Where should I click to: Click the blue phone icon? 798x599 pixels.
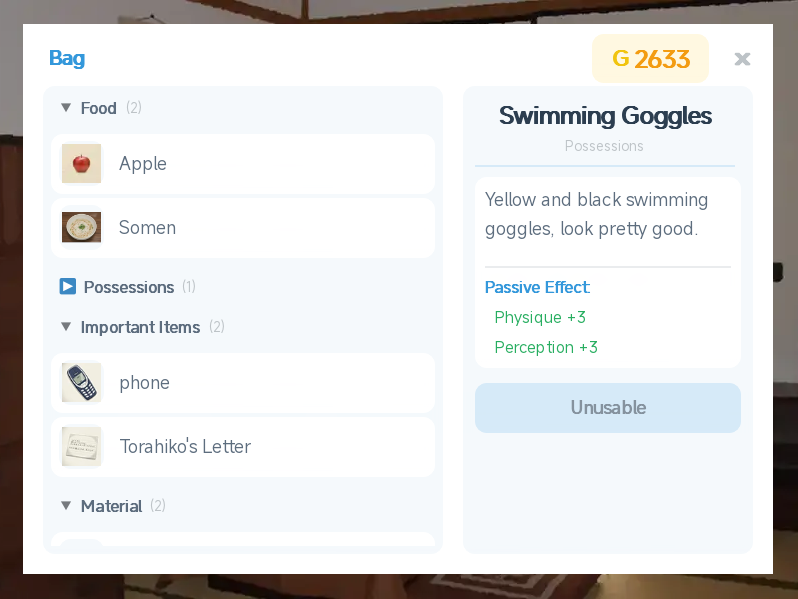click(x=81, y=383)
